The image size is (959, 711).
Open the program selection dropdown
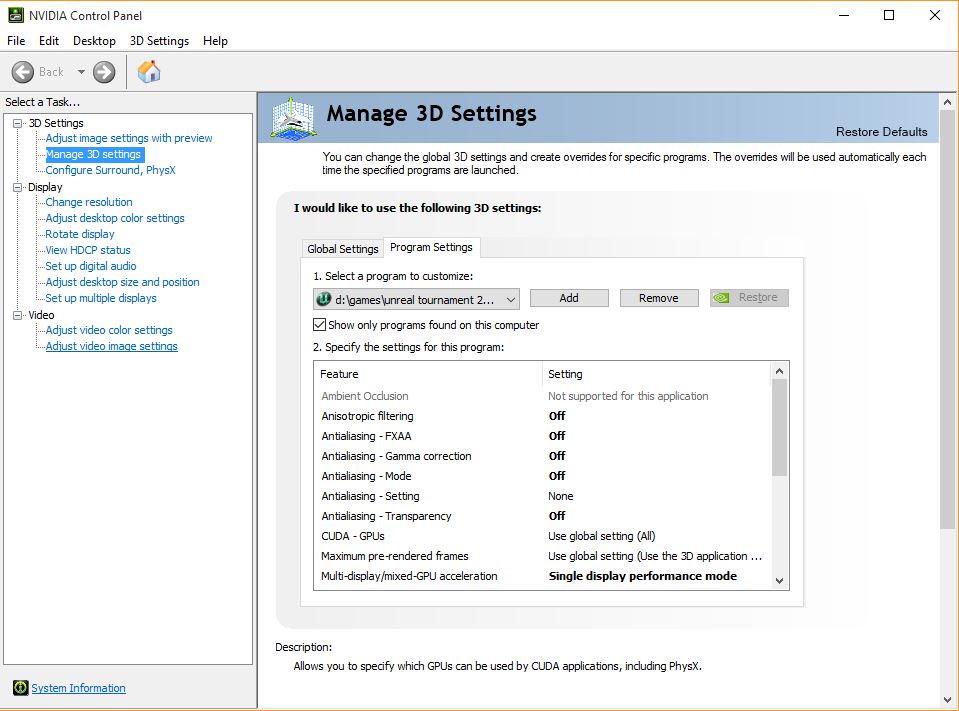click(x=510, y=299)
